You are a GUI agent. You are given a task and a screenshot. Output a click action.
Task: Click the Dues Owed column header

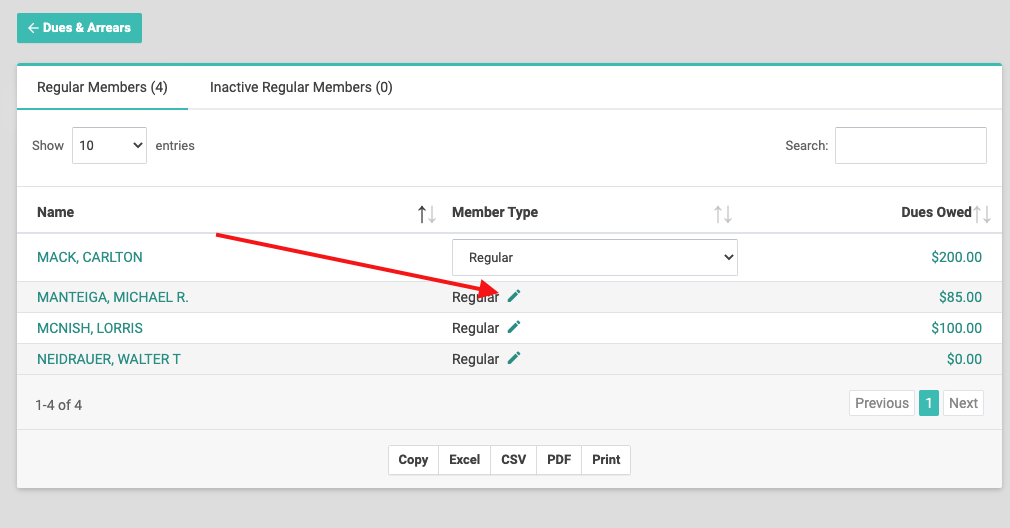tap(936, 212)
